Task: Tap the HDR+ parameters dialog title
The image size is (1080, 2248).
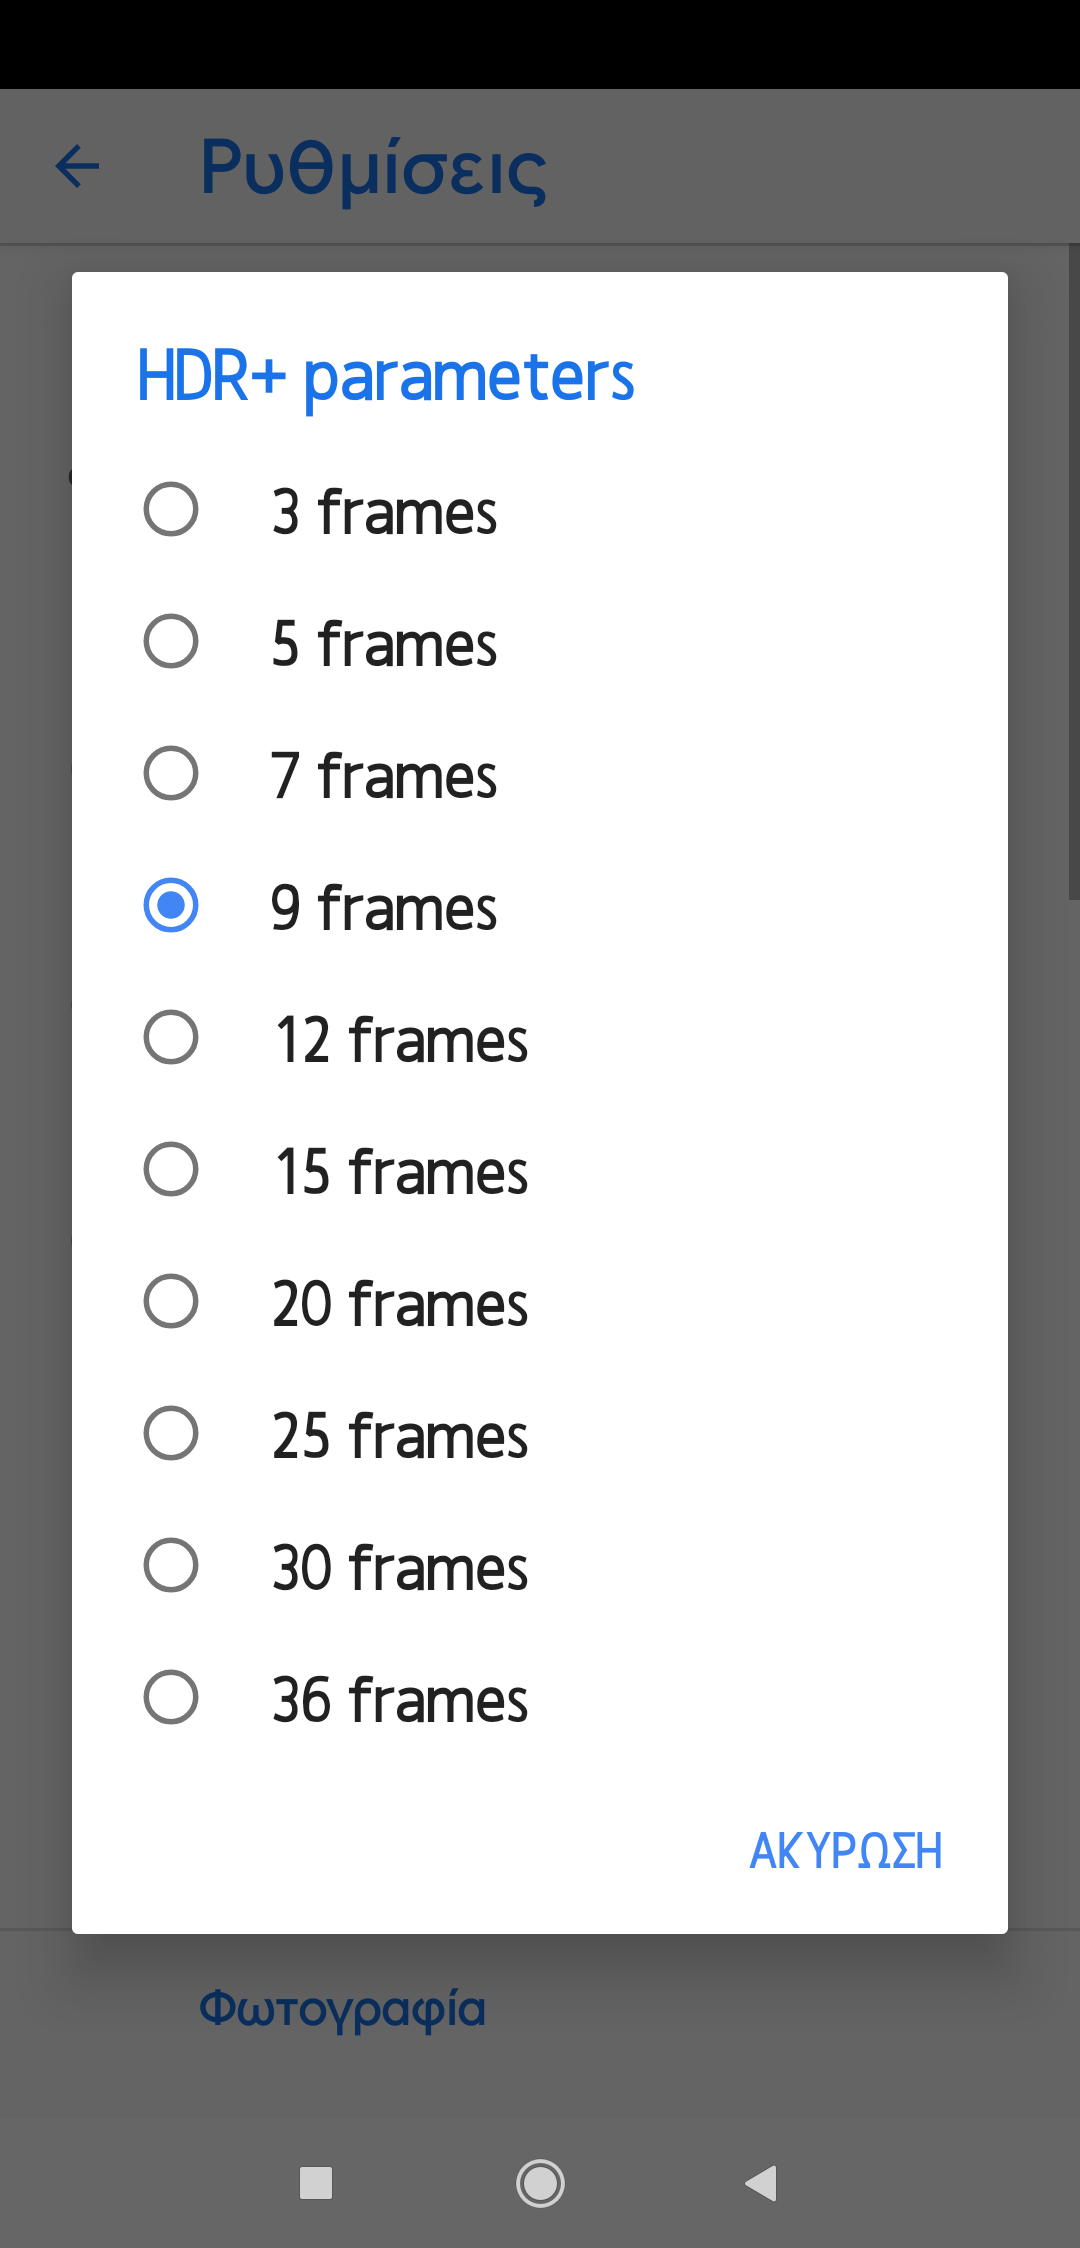Action: click(385, 377)
